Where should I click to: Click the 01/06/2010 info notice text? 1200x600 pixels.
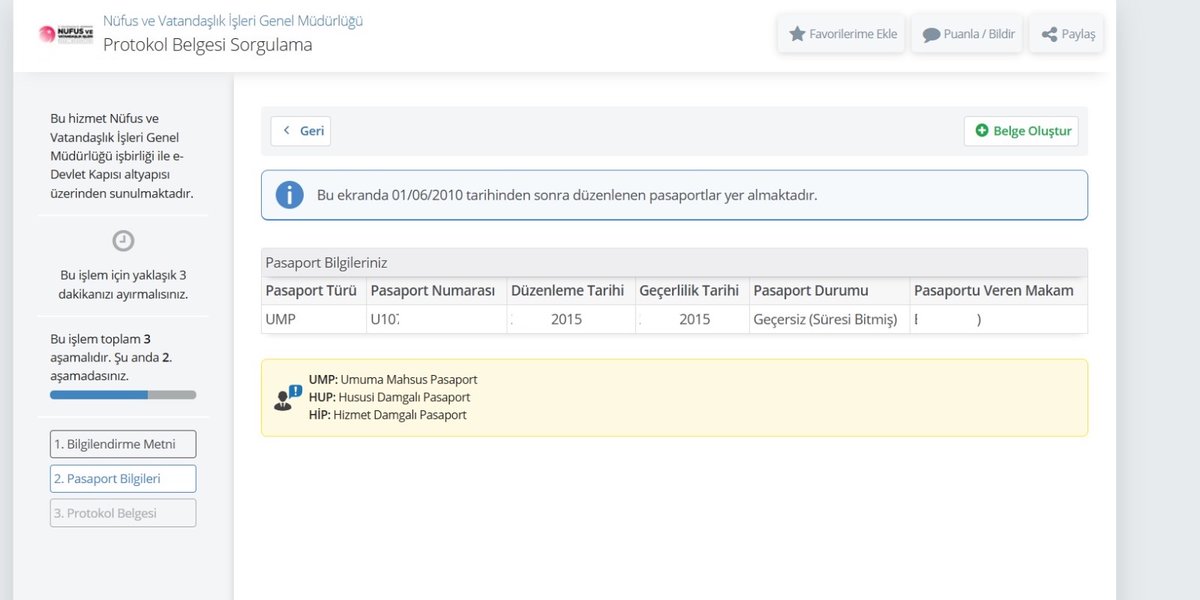[x=567, y=195]
